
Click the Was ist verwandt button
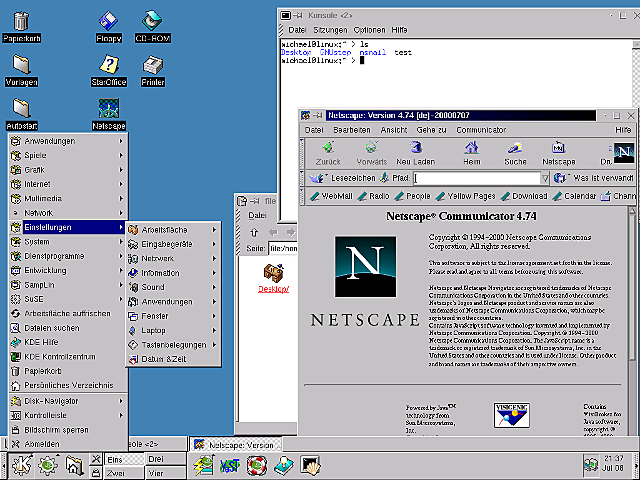594,178
